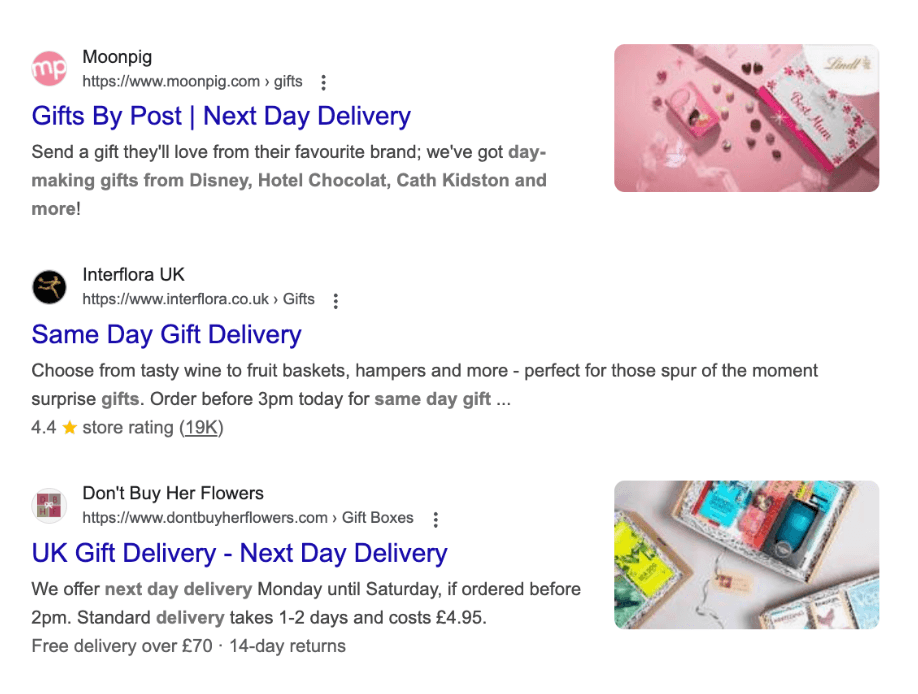Open three-dot menu for Moonpig result

[x=323, y=82]
